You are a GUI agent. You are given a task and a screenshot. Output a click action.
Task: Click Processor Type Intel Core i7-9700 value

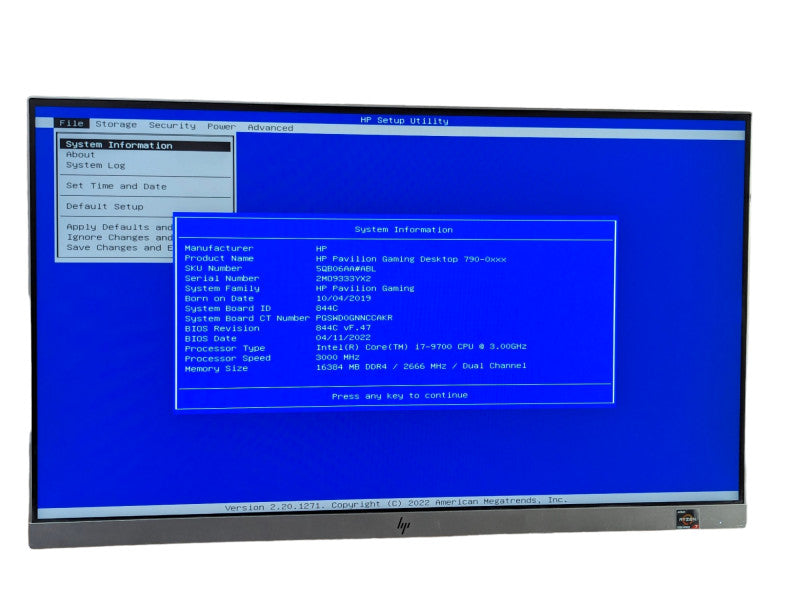click(421, 347)
